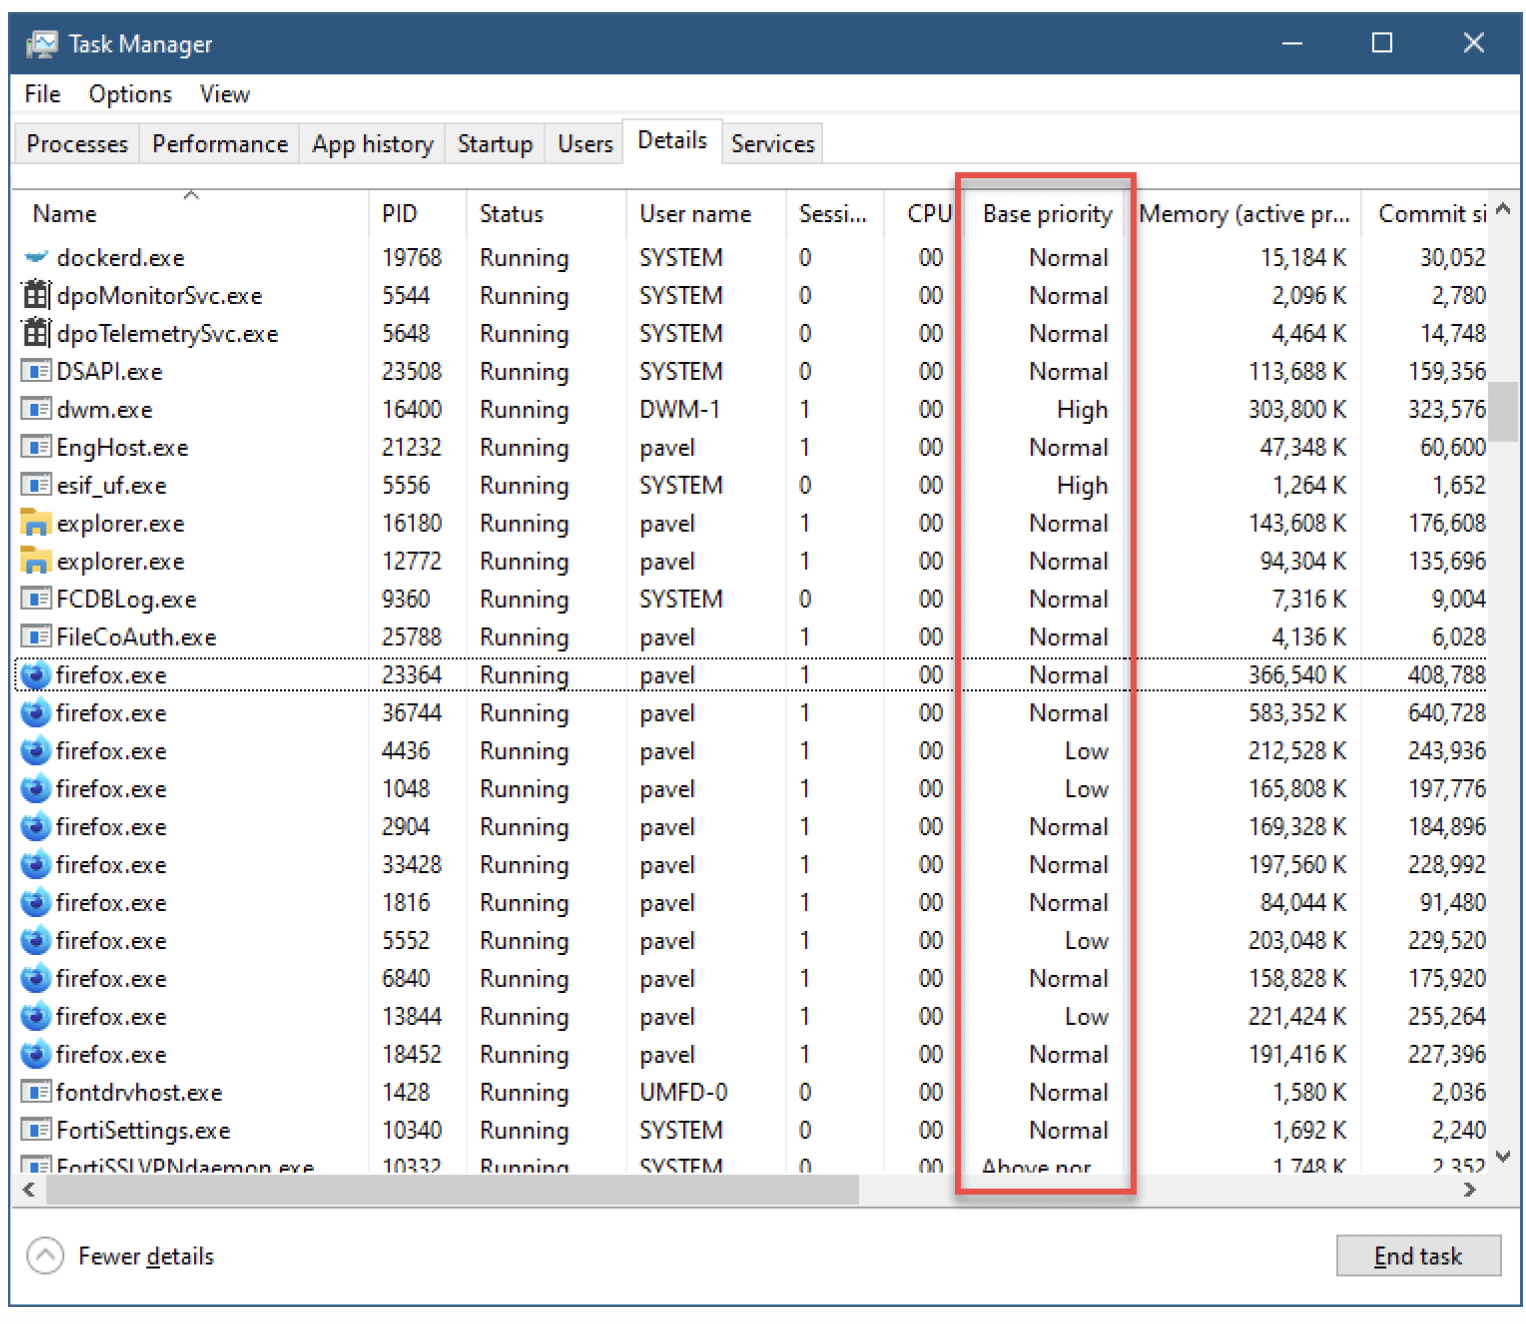Click 583,352 K memory value
Image resolution: width=1526 pixels, height=1324 pixels.
pos(1297,714)
